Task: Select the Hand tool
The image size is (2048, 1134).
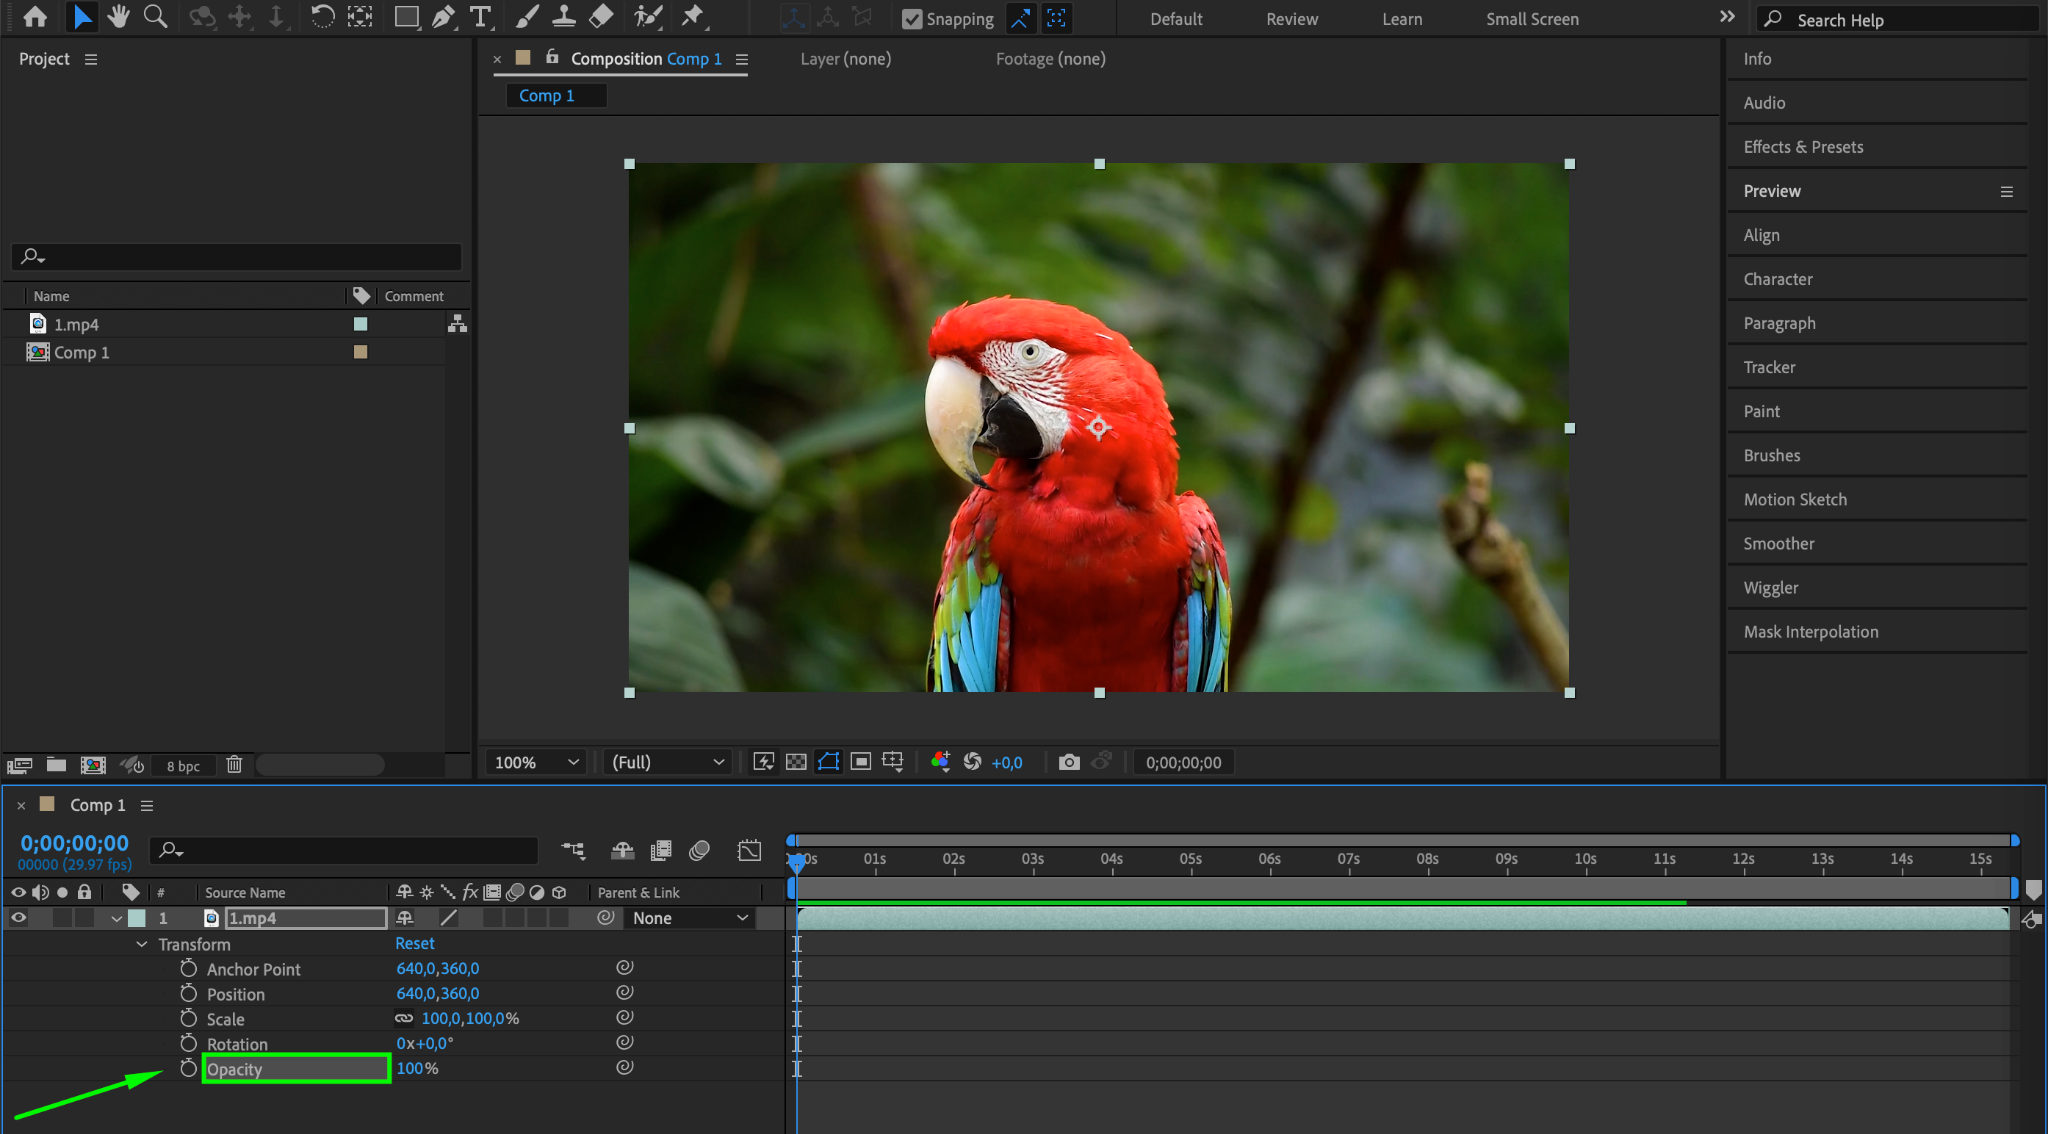Action: (119, 16)
